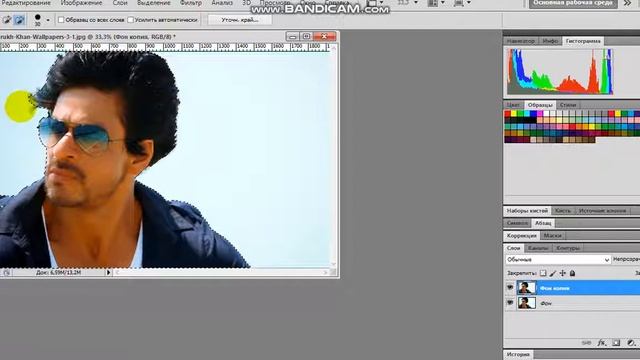
Task: Toggle lock image pixels brush icon
Action: pyautogui.click(x=553, y=273)
